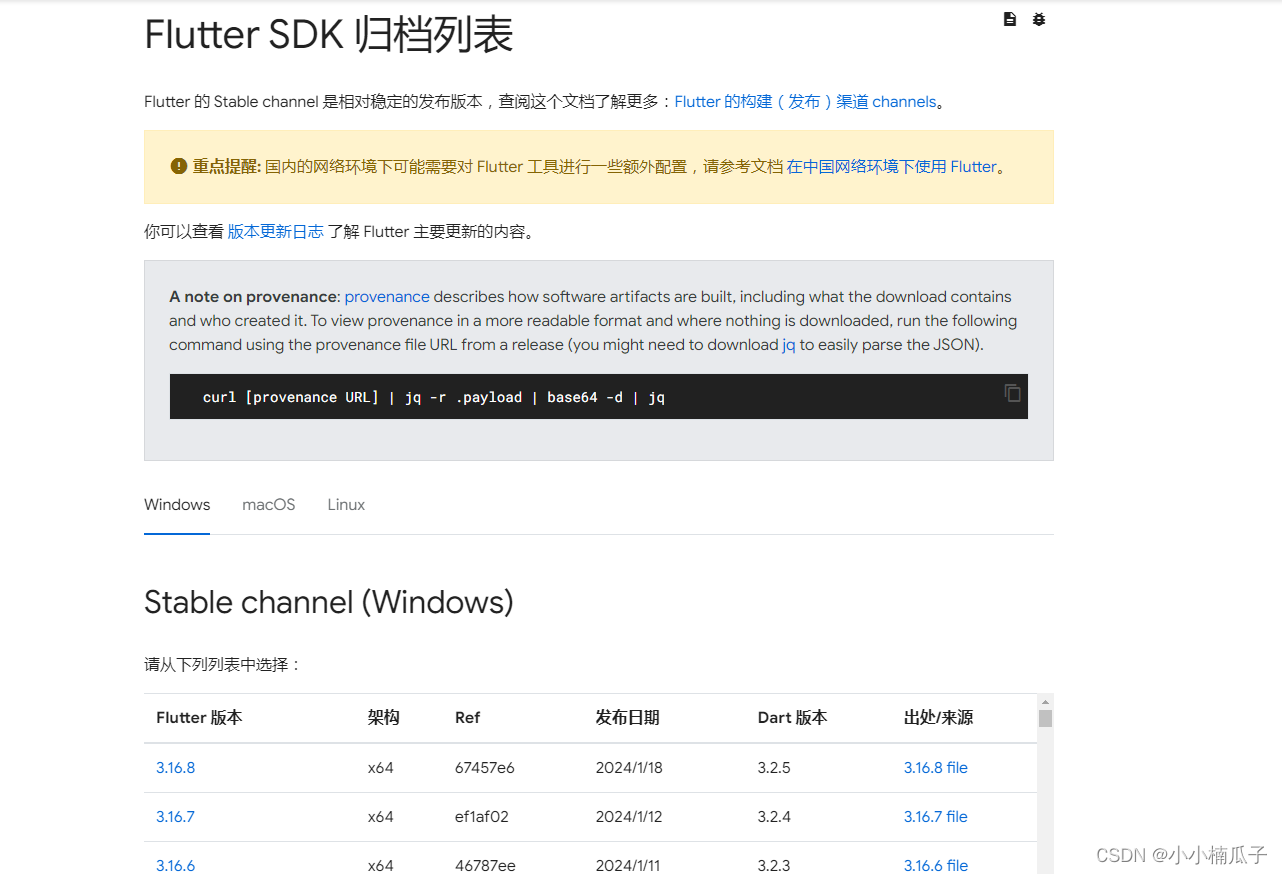Click the Flutter SDK 归档列表 page title
This screenshot has width=1282, height=874.
point(328,34)
